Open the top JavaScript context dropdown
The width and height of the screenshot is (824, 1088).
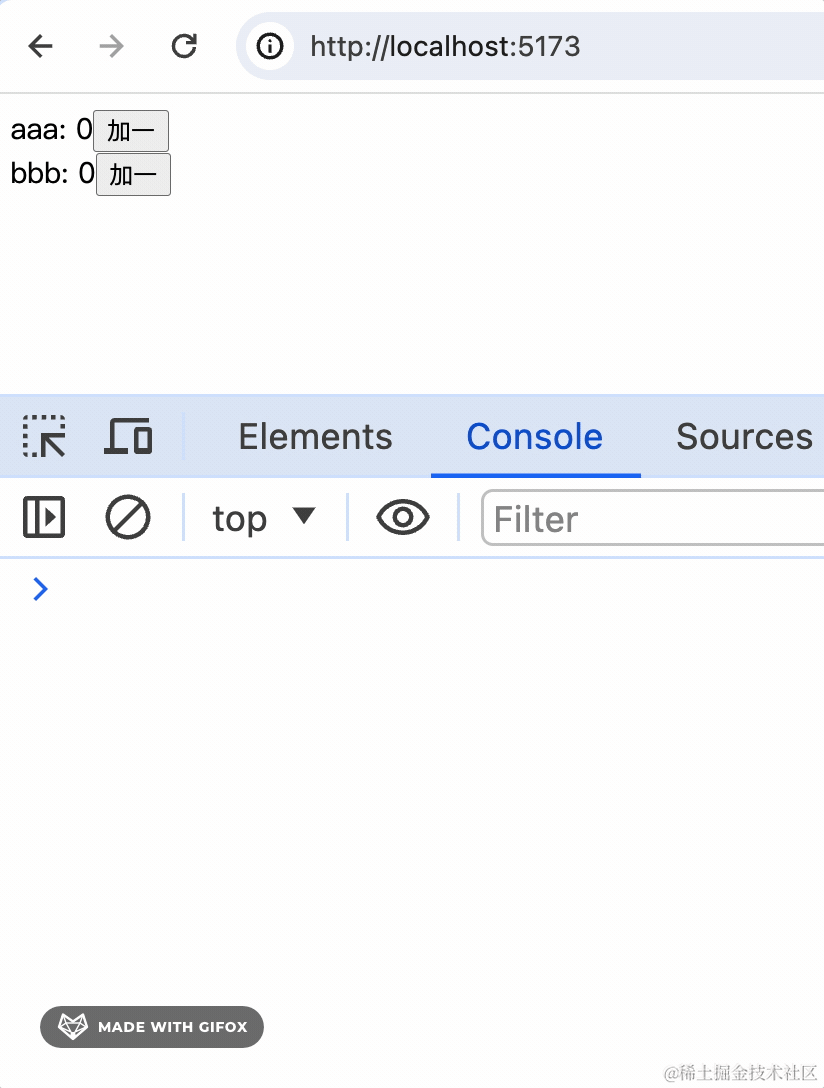264,518
